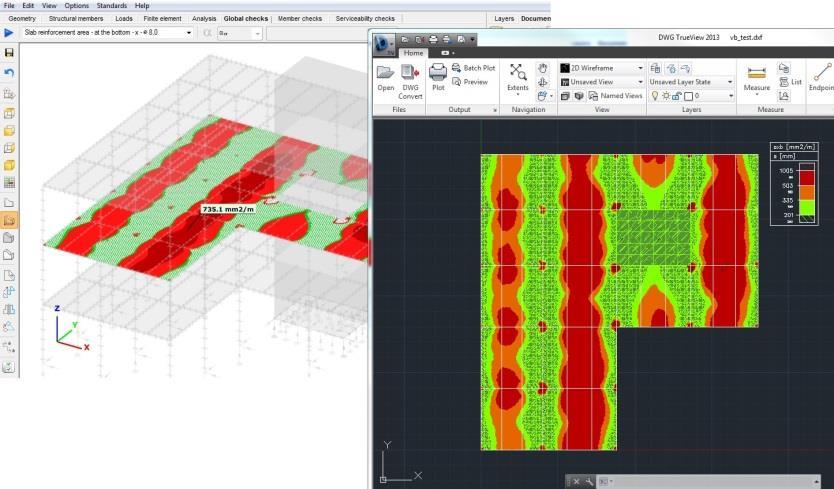
Task: Click the blue Undo arrow icon
Action: point(9,72)
